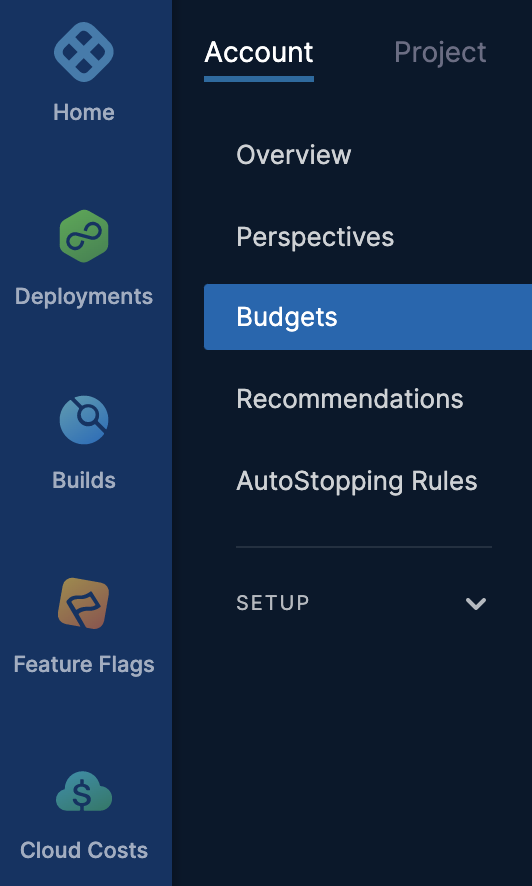Open Recommendations
The height and width of the screenshot is (886, 532).
[x=350, y=399]
